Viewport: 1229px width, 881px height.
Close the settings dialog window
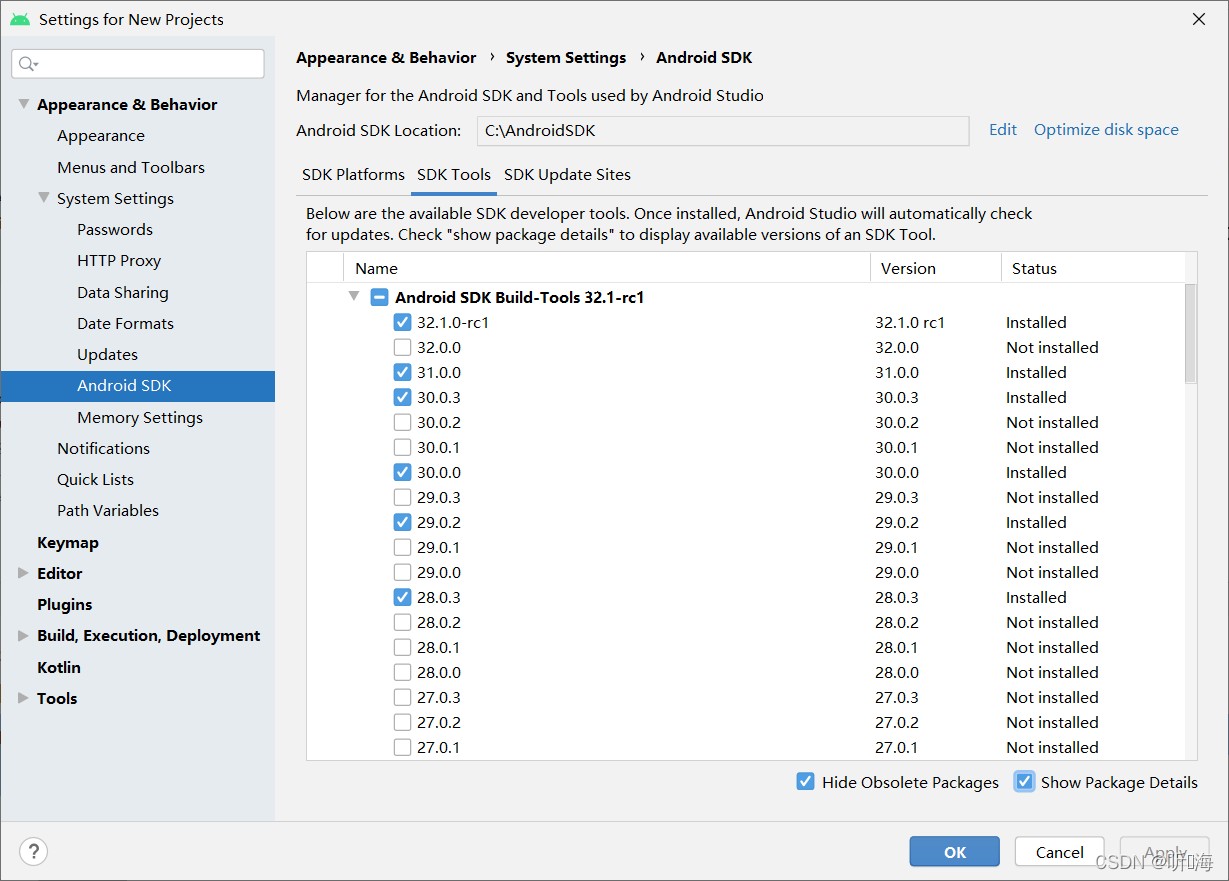pyautogui.click(x=1199, y=19)
